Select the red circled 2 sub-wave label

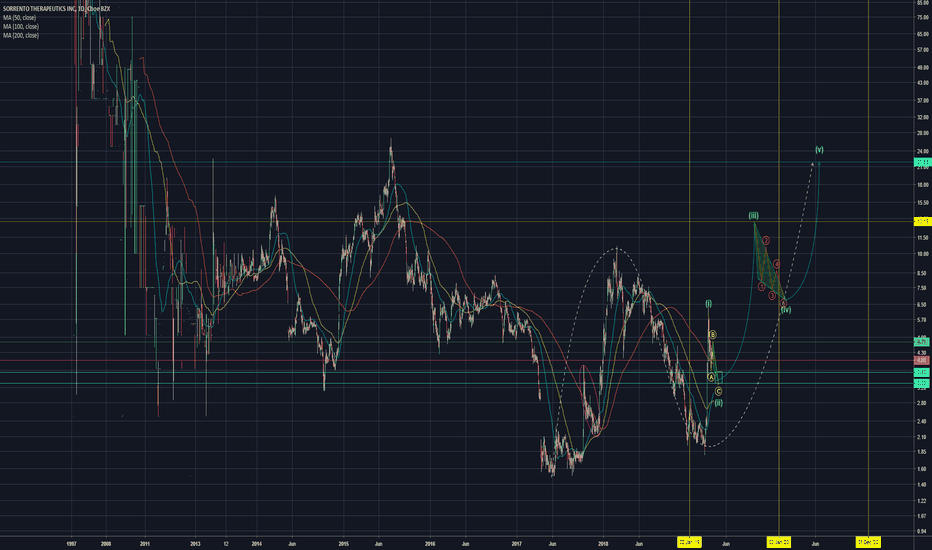click(766, 240)
